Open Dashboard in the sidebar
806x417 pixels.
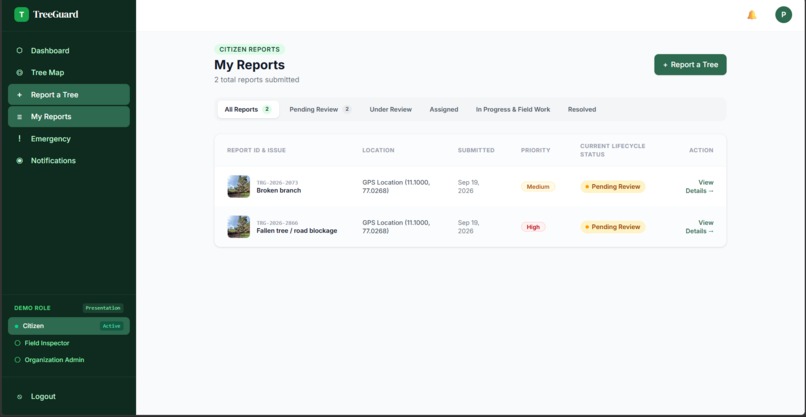click(x=69, y=50)
